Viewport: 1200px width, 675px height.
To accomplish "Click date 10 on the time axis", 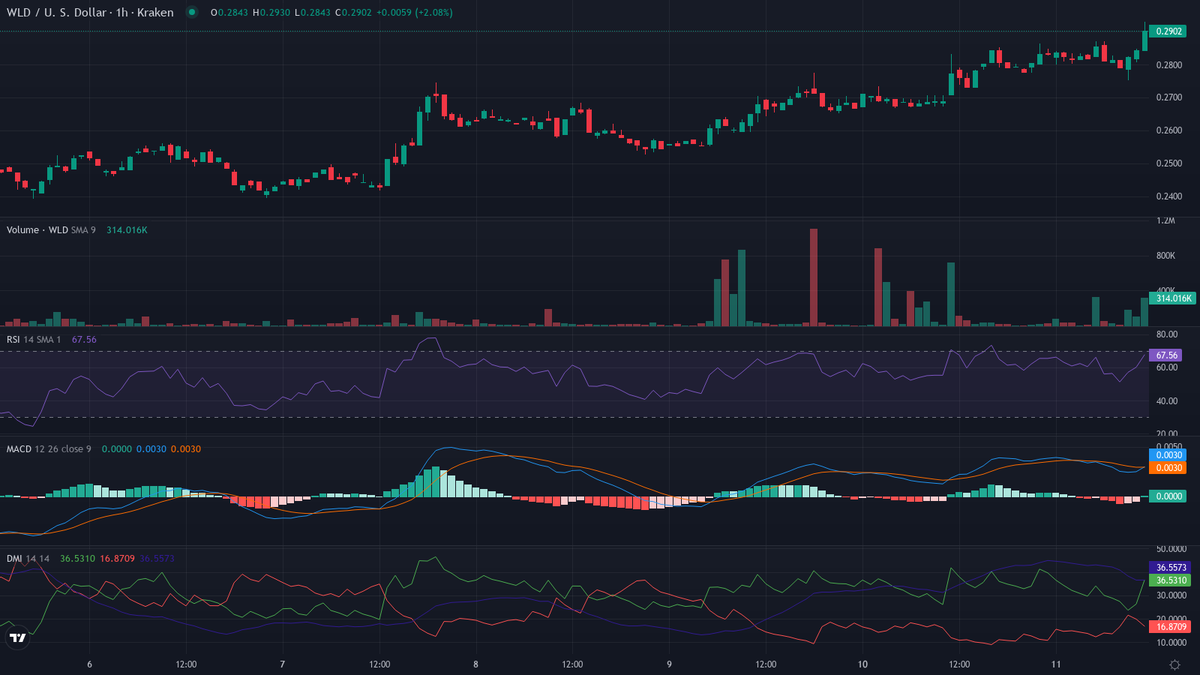I will click(x=862, y=664).
